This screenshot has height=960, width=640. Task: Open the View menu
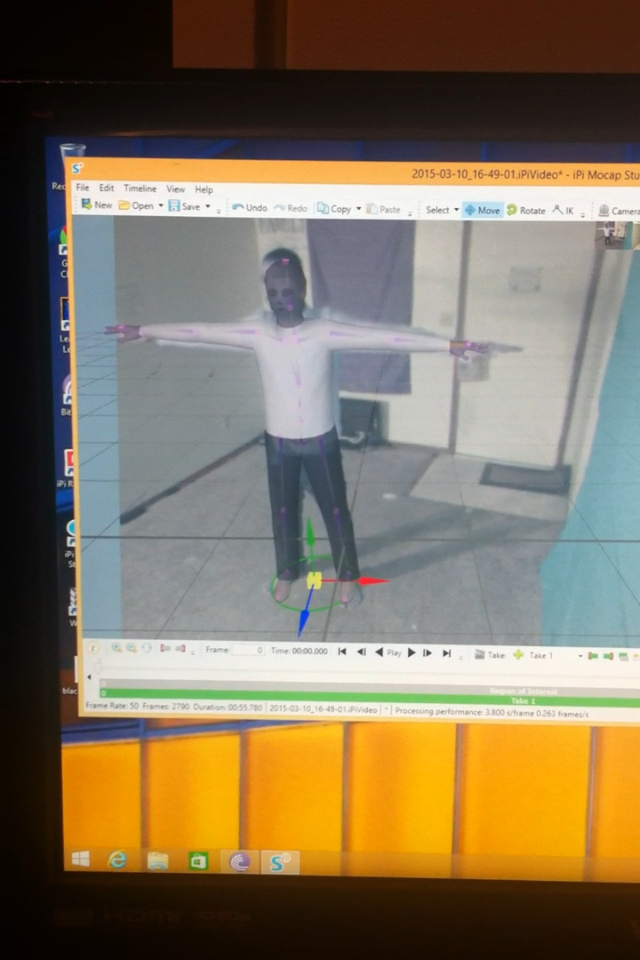(x=175, y=189)
